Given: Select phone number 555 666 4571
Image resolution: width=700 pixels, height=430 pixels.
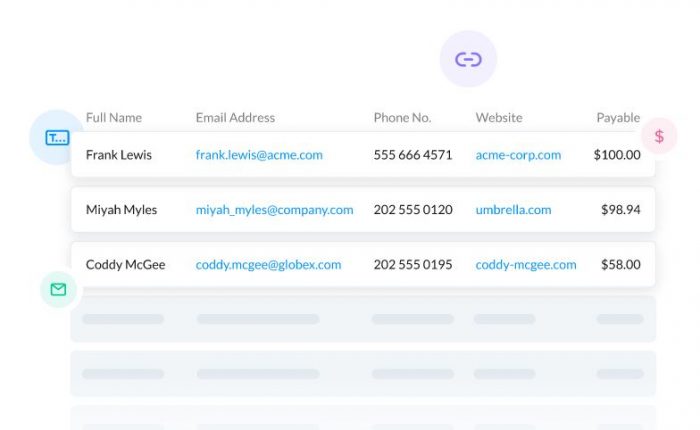Looking at the screenshot, I should point(412,155).
